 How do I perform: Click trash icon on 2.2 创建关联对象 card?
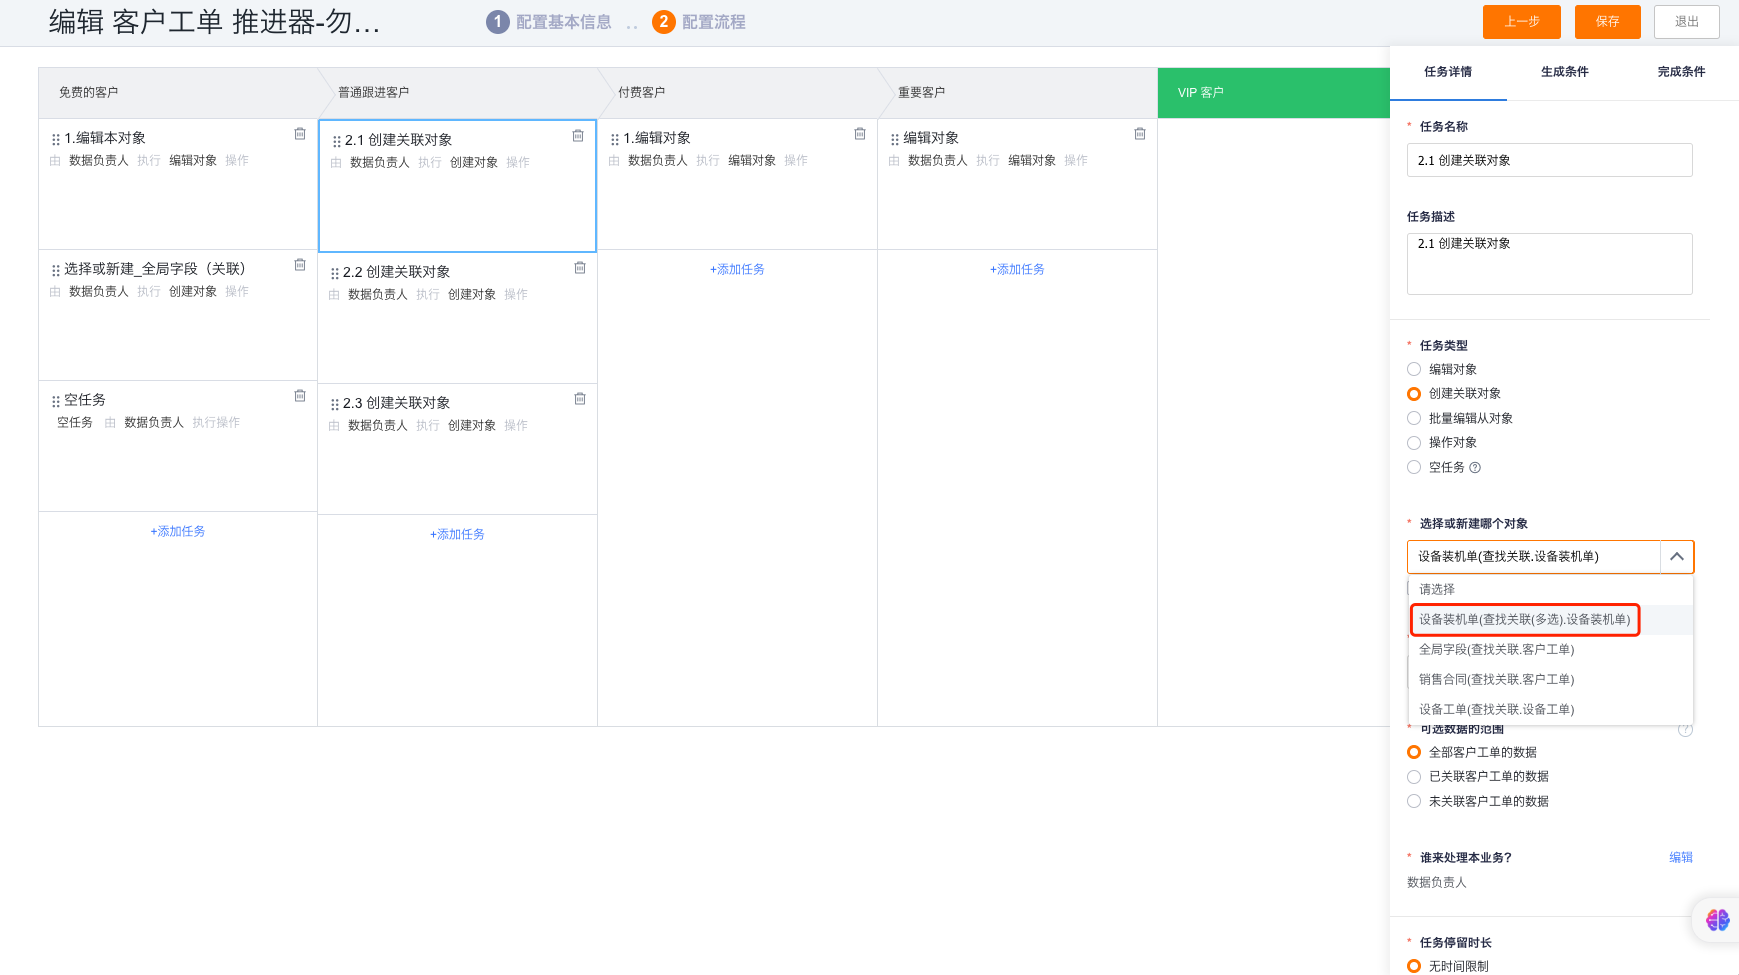(580, 268)
